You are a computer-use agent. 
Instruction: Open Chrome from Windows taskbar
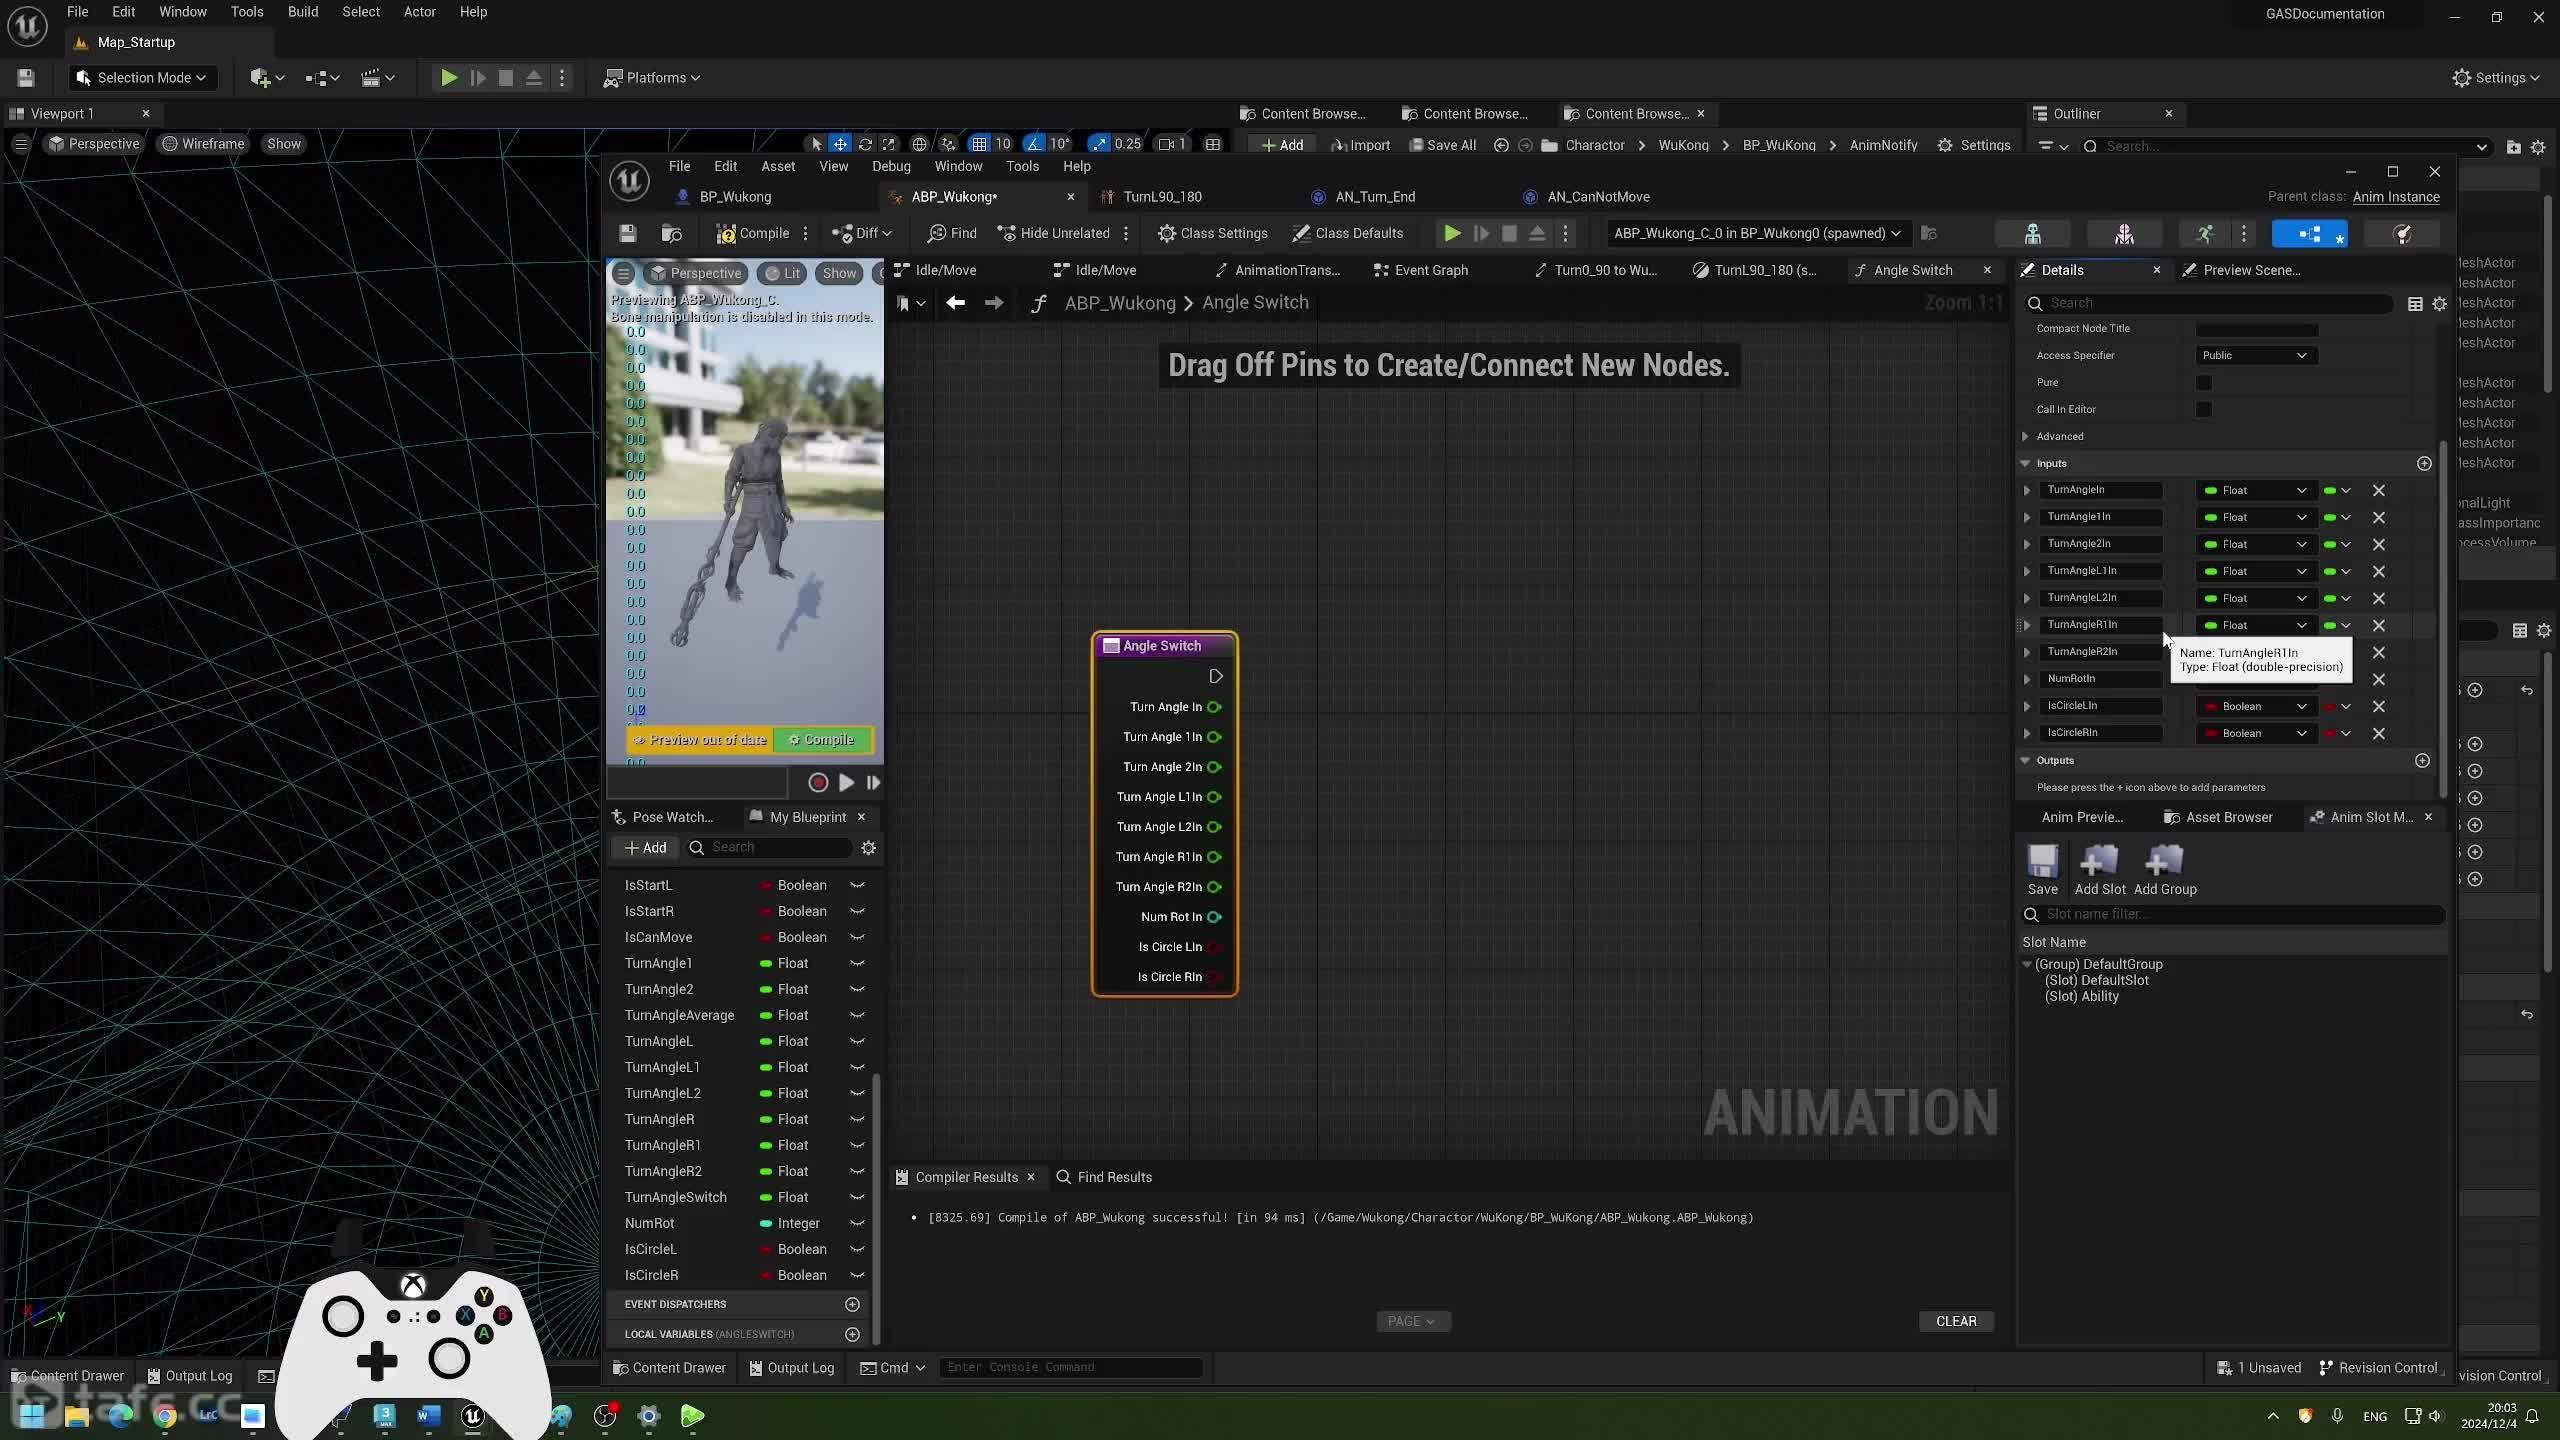(165, 1415)
